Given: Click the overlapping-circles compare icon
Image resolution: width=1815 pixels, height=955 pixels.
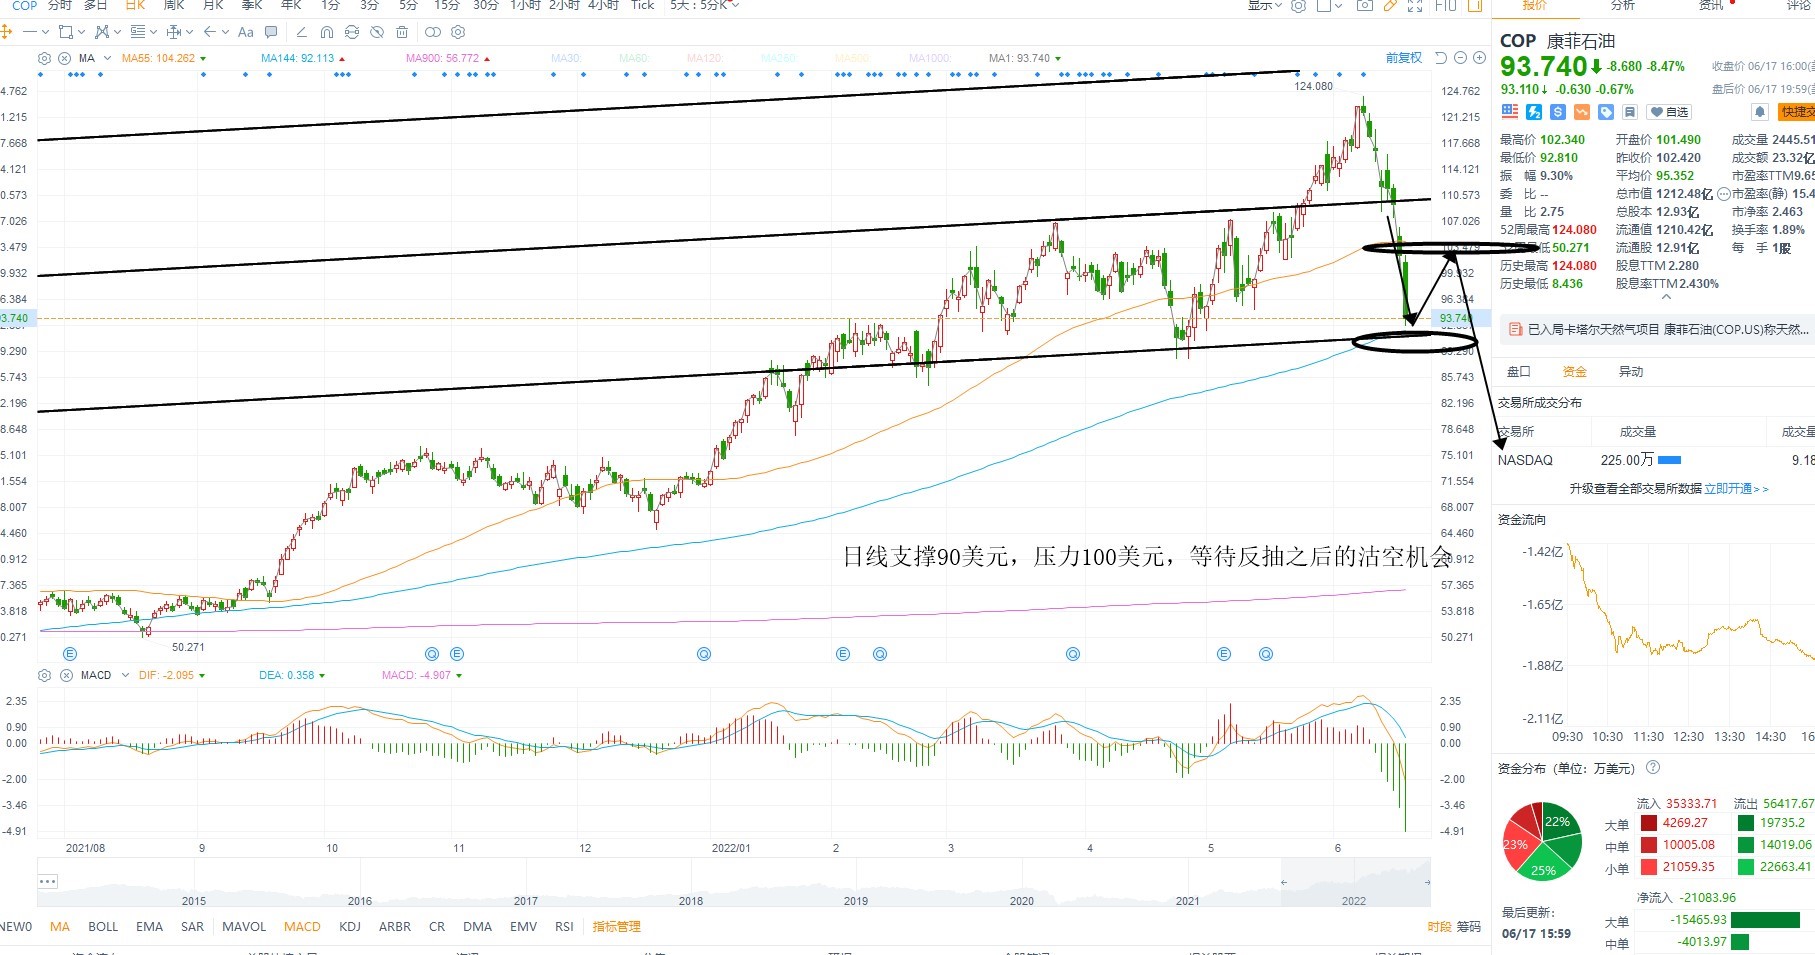Looking at the screenshot, I should pos(433,32).
